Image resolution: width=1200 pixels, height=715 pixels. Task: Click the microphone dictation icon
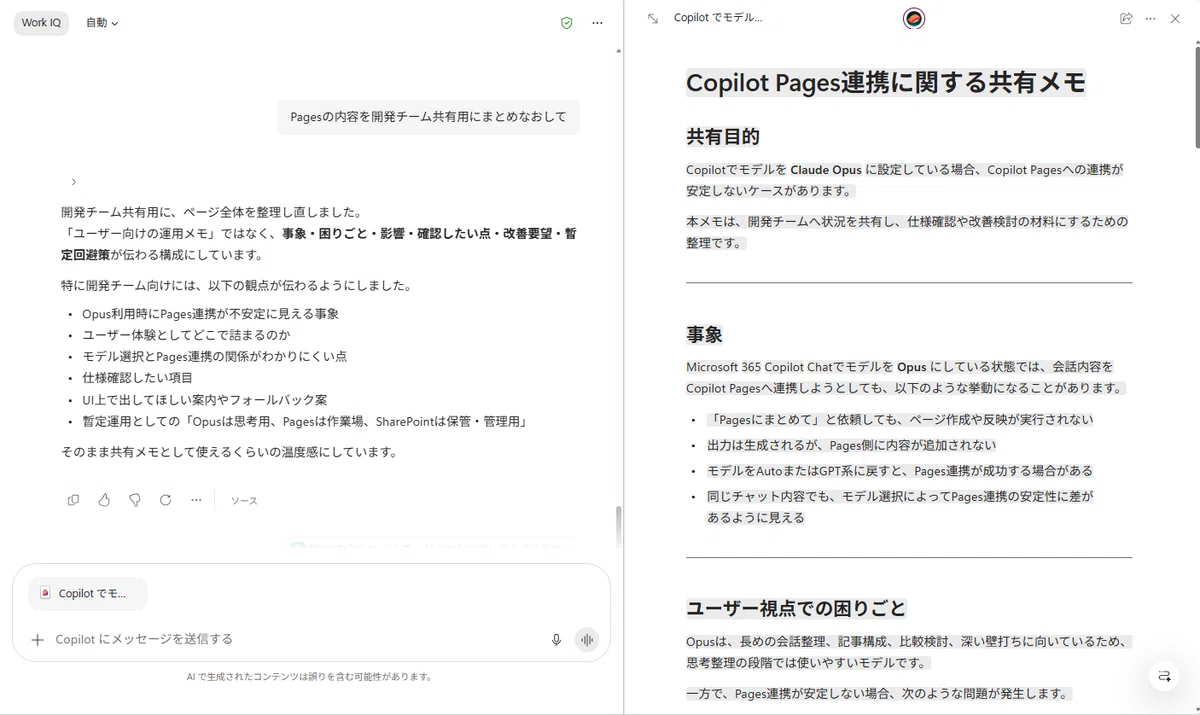coord(556,640)
